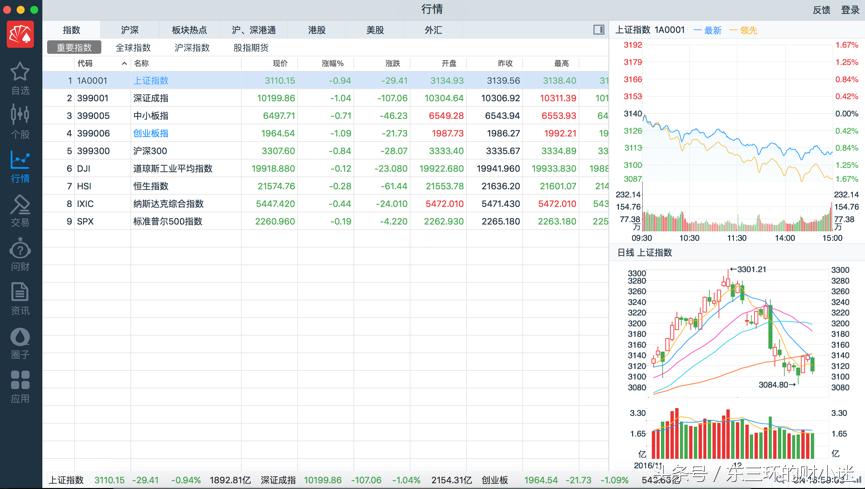Select the 沪深指数 sub-tab
This screenshot has width=865, height=489.
(192, 47)
